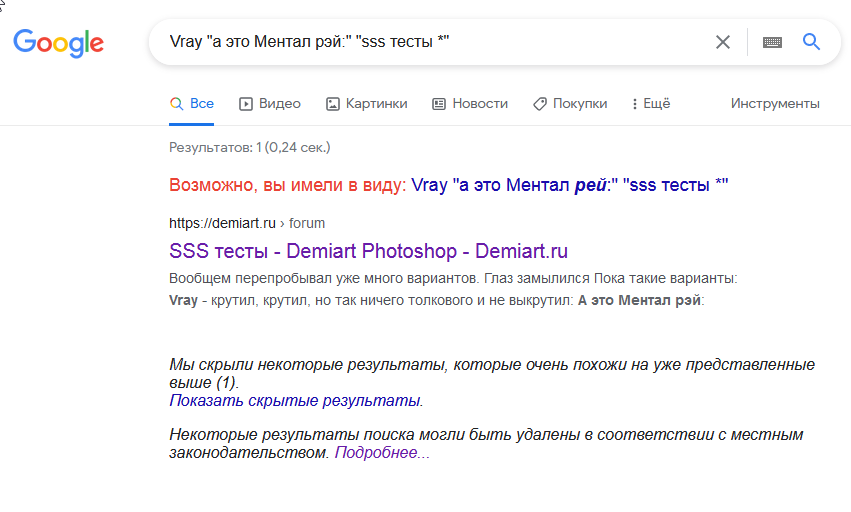Switch to the Видео tab
The height and width of the screenshot is (512, 851).
click(279, 103)
